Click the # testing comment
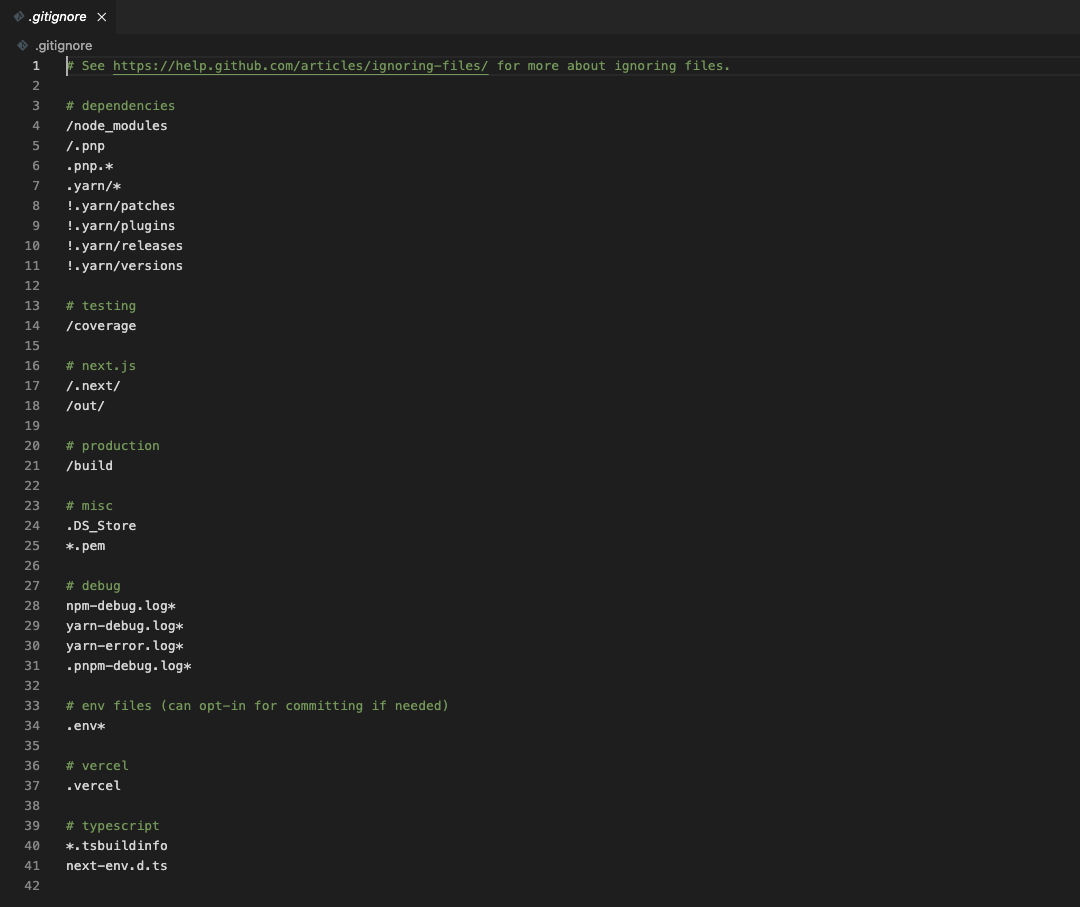 tap(101, 305)
